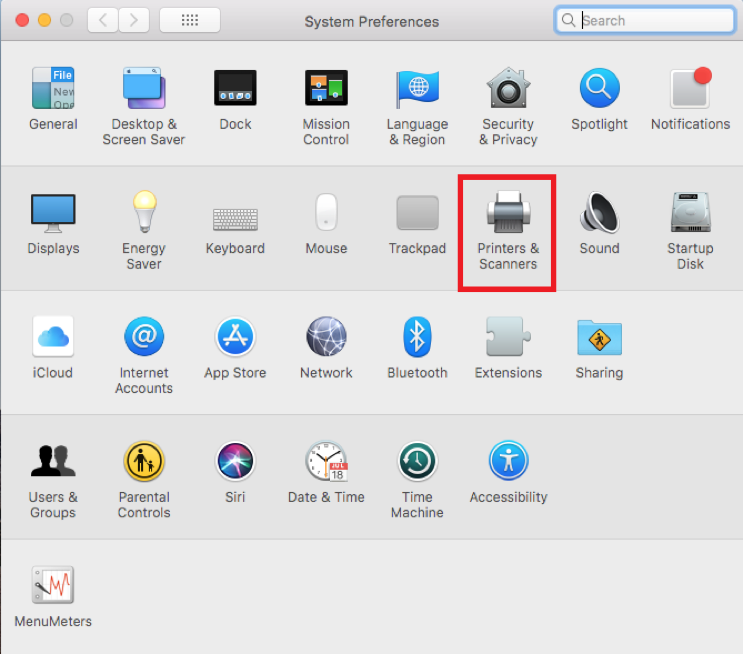Click the magnifying glass in search field
The width and height of the screenshot is (743, 654).
pyautogui.click(x=568, y=20)
